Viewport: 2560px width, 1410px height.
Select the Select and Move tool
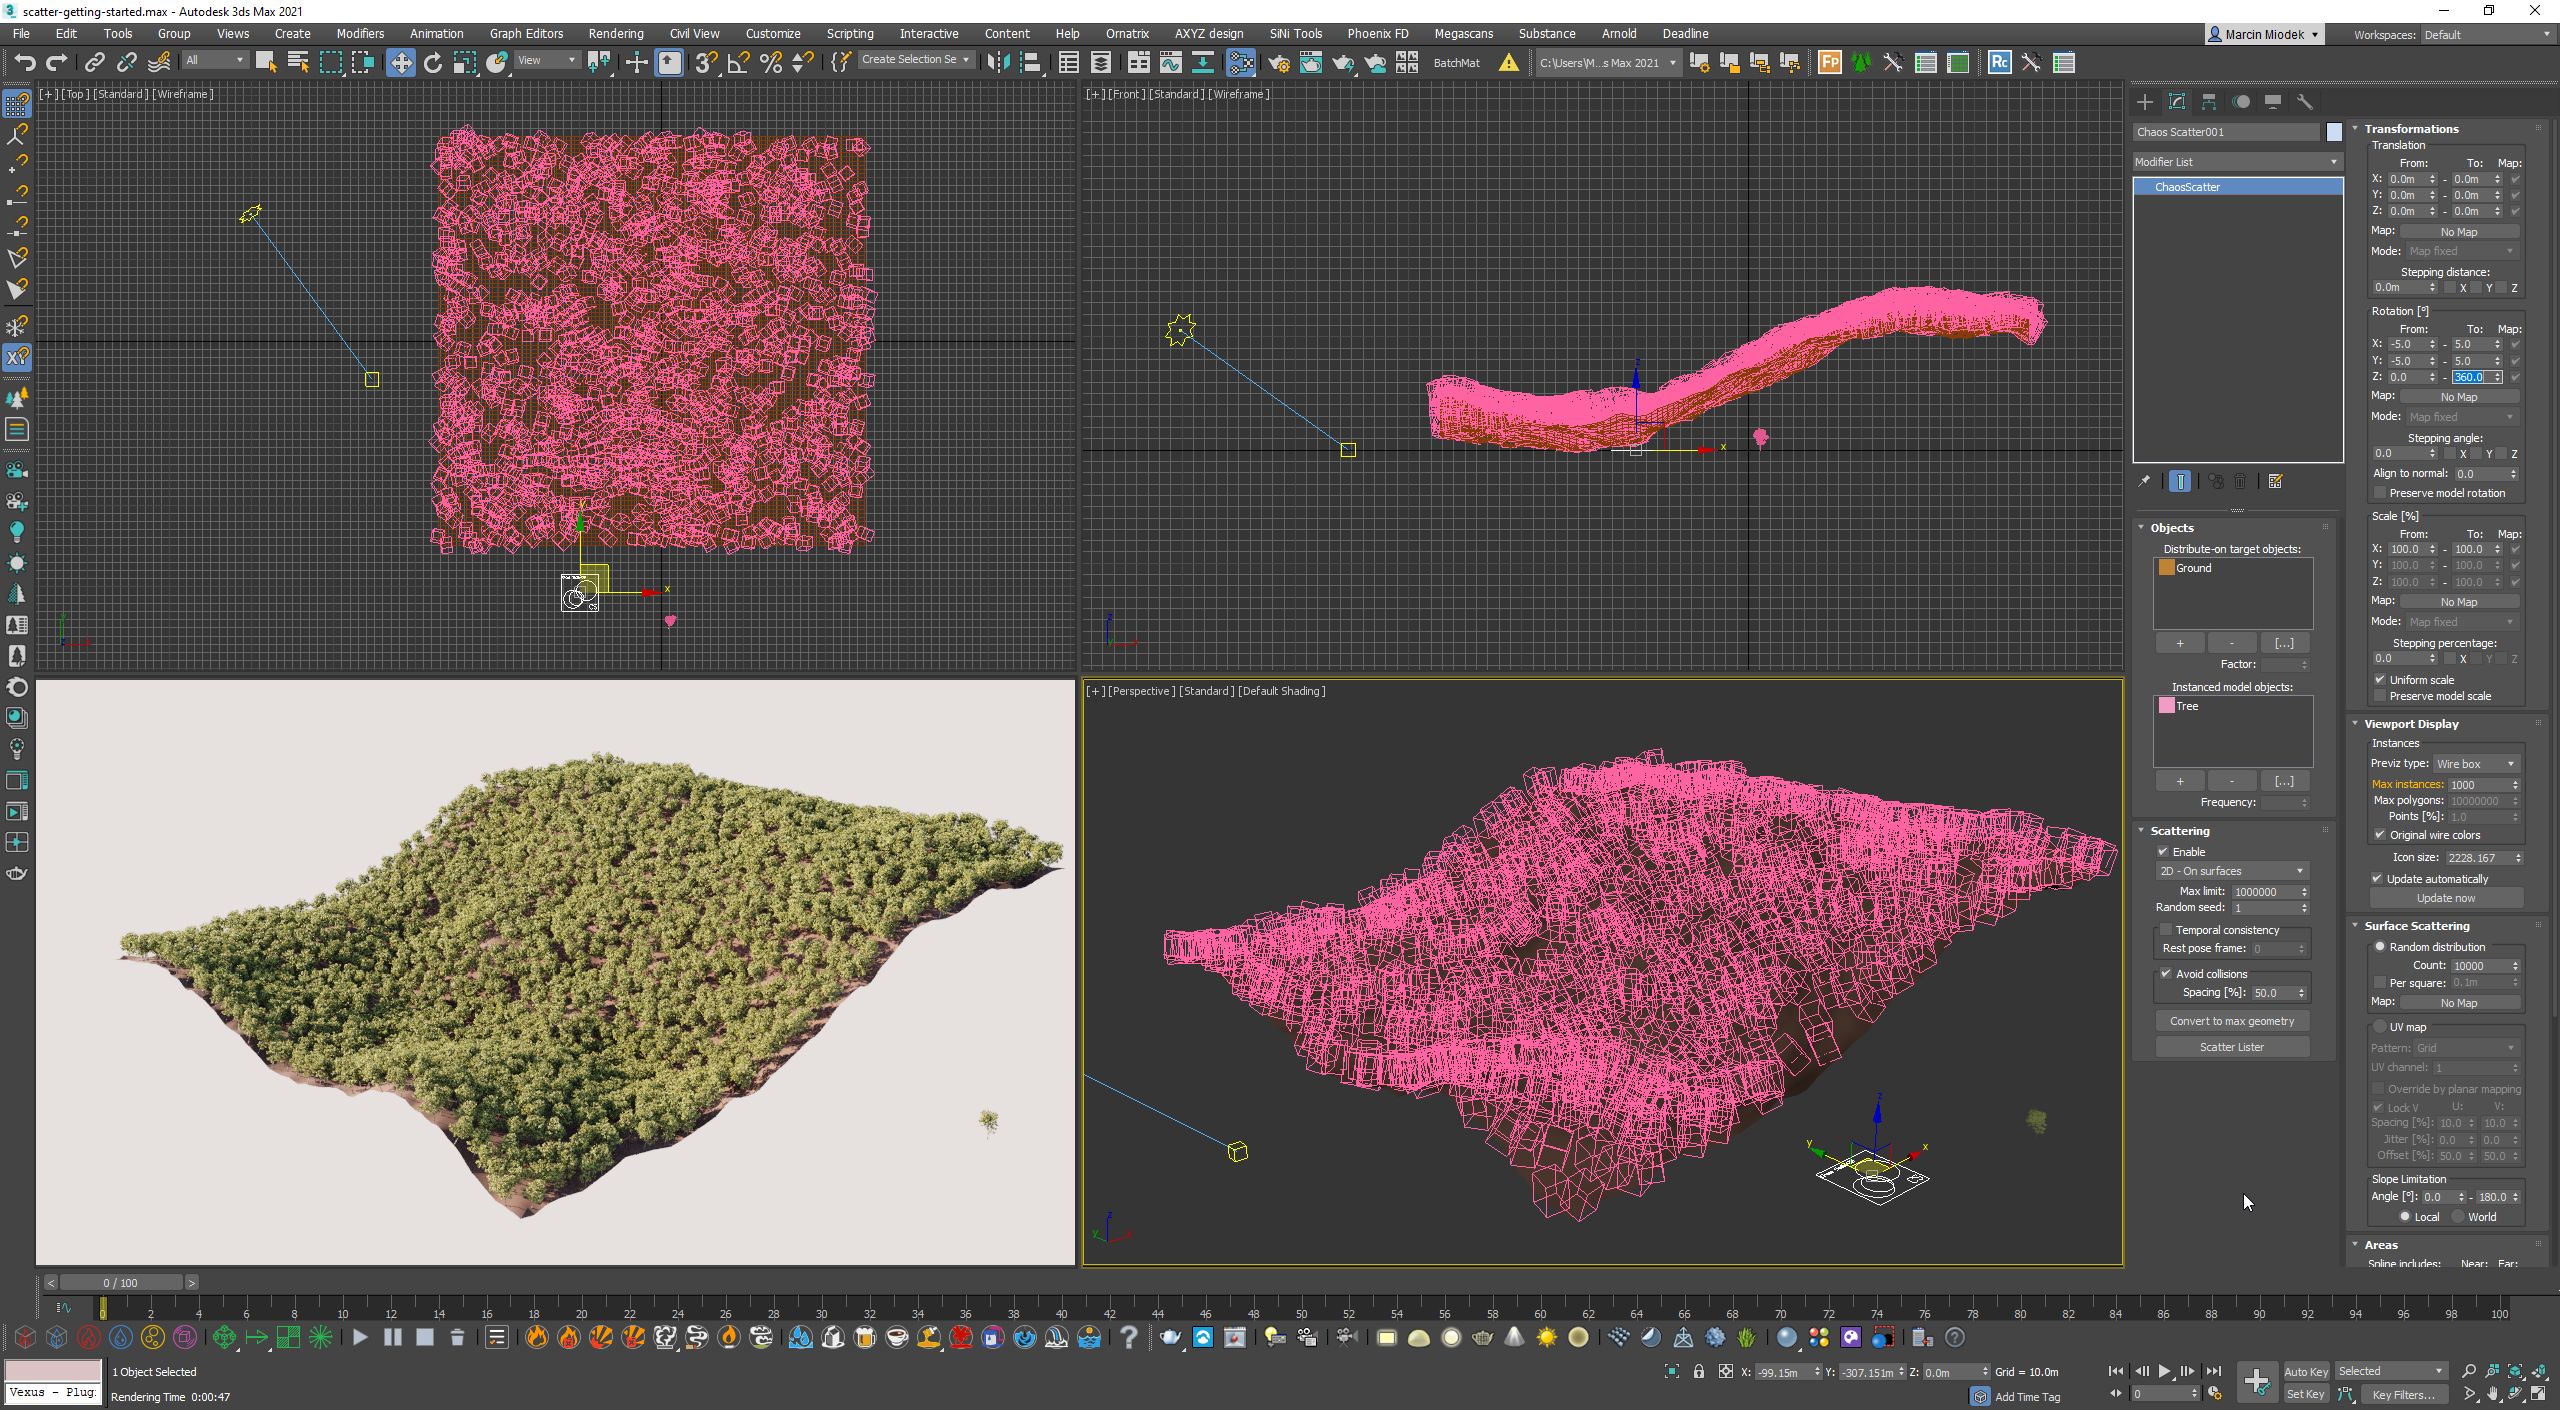pos(401,63)
